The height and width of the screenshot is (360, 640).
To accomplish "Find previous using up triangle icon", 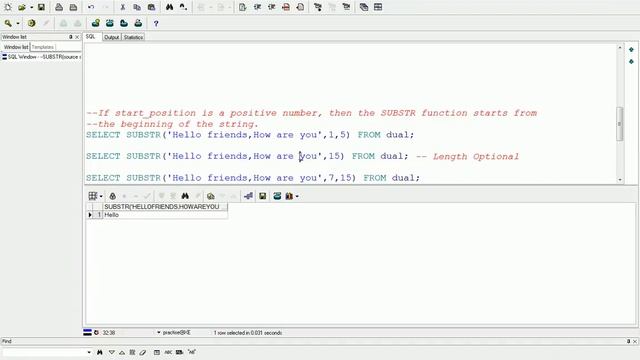I will pyautogui.click(x=122, y=352).
